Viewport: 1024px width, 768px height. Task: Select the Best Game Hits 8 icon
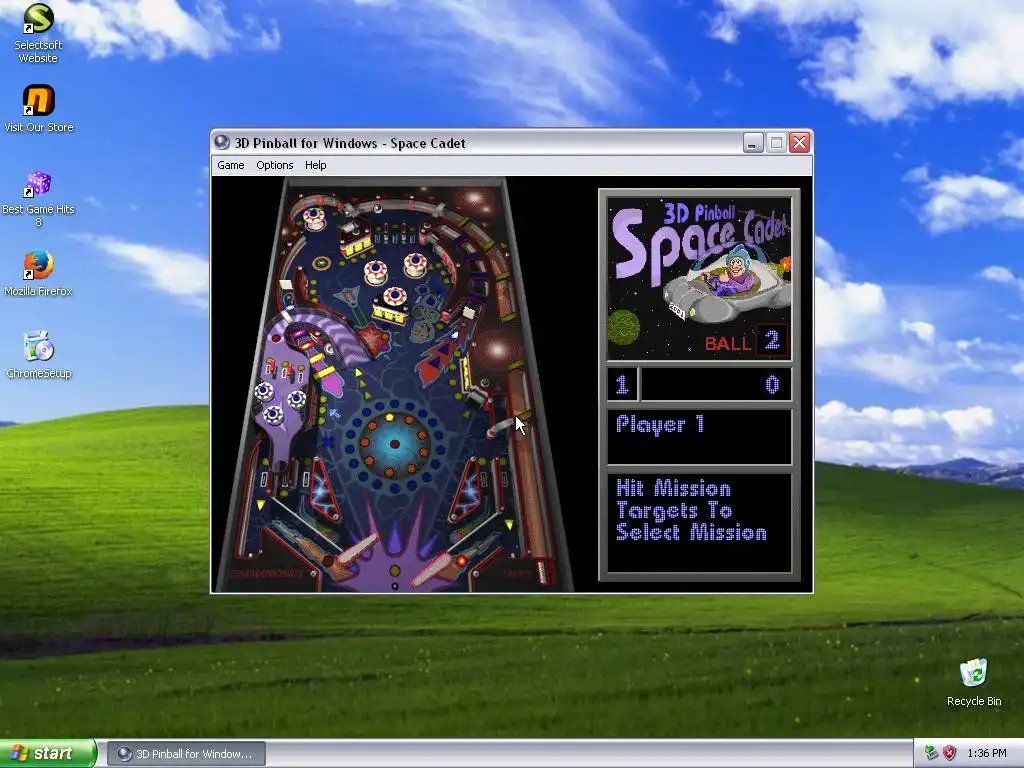39,199
